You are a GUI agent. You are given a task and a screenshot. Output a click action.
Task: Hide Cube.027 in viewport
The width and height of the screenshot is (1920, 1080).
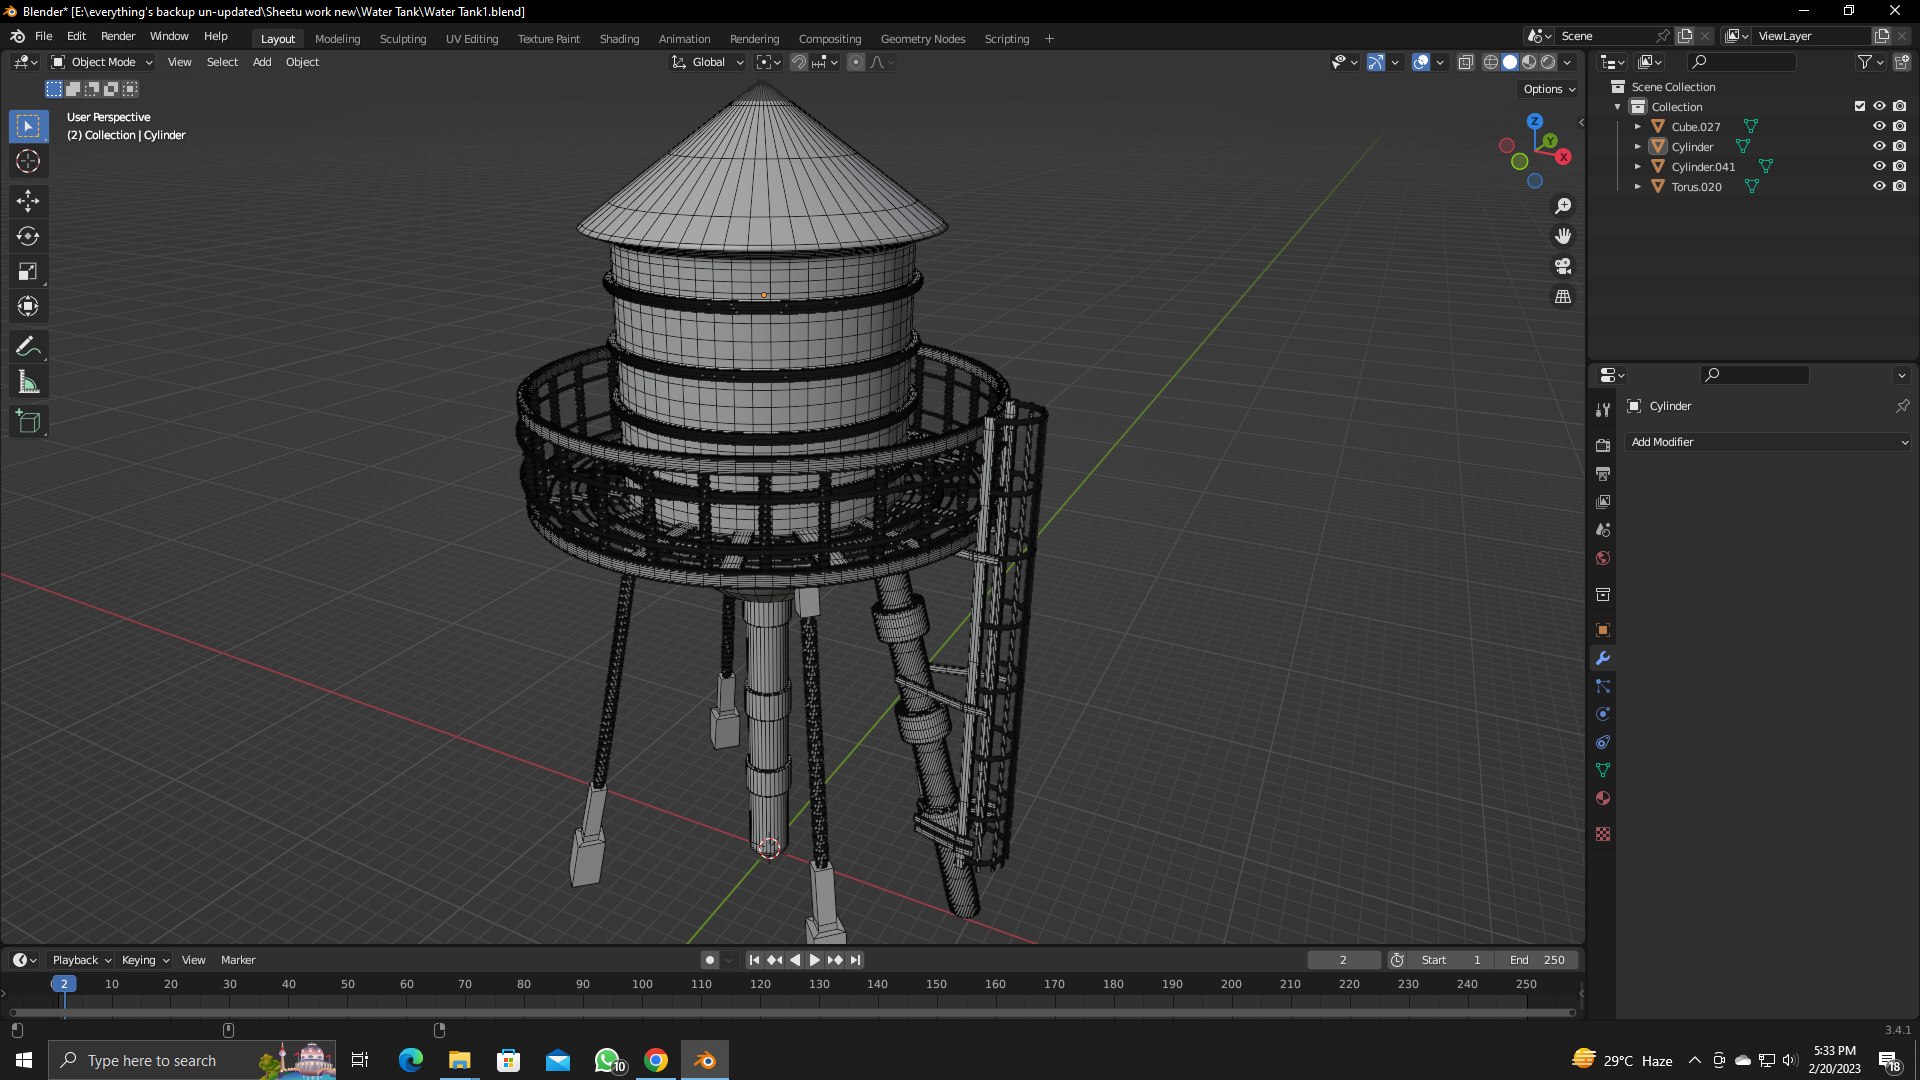pos(1879,126)
